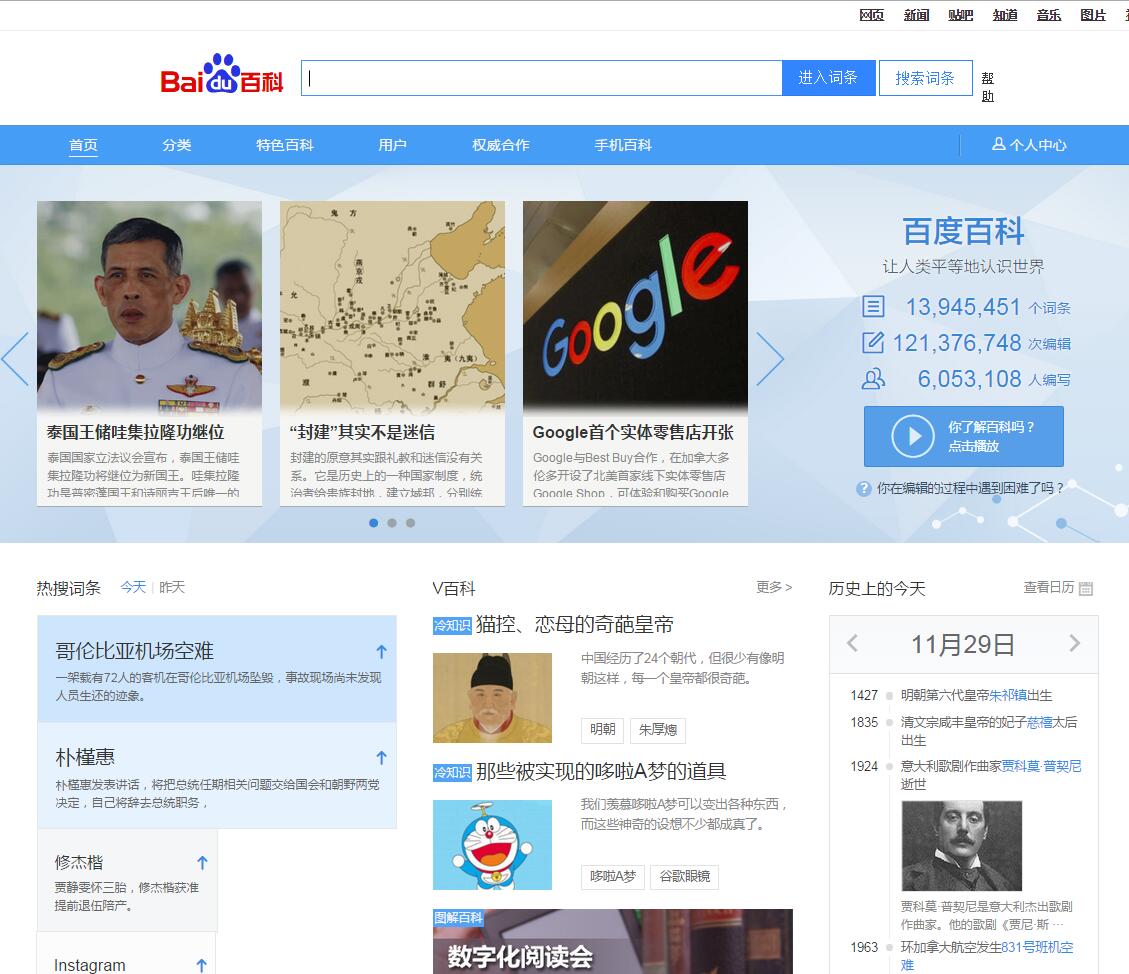Open the 首页 nav tab
Screen dimensions: 1129x974
[84, 145]
